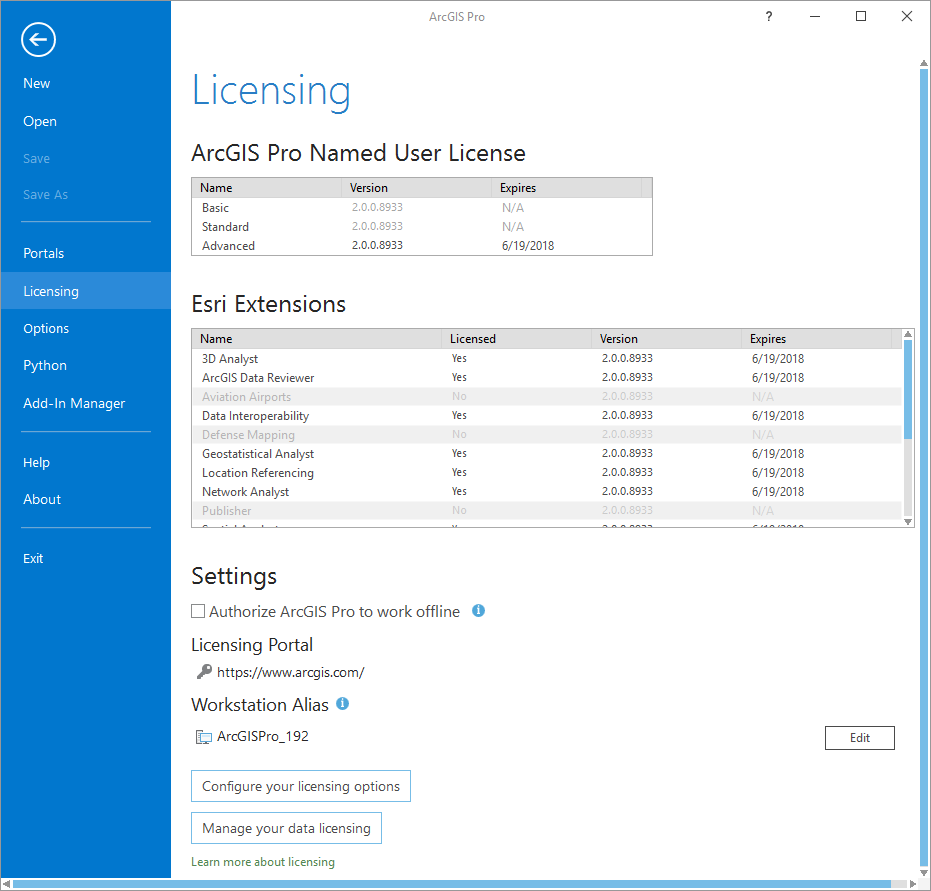Viewport: 931px width, 891px height.
Task: Click Manage your data licensing
Action: [286, 828]
